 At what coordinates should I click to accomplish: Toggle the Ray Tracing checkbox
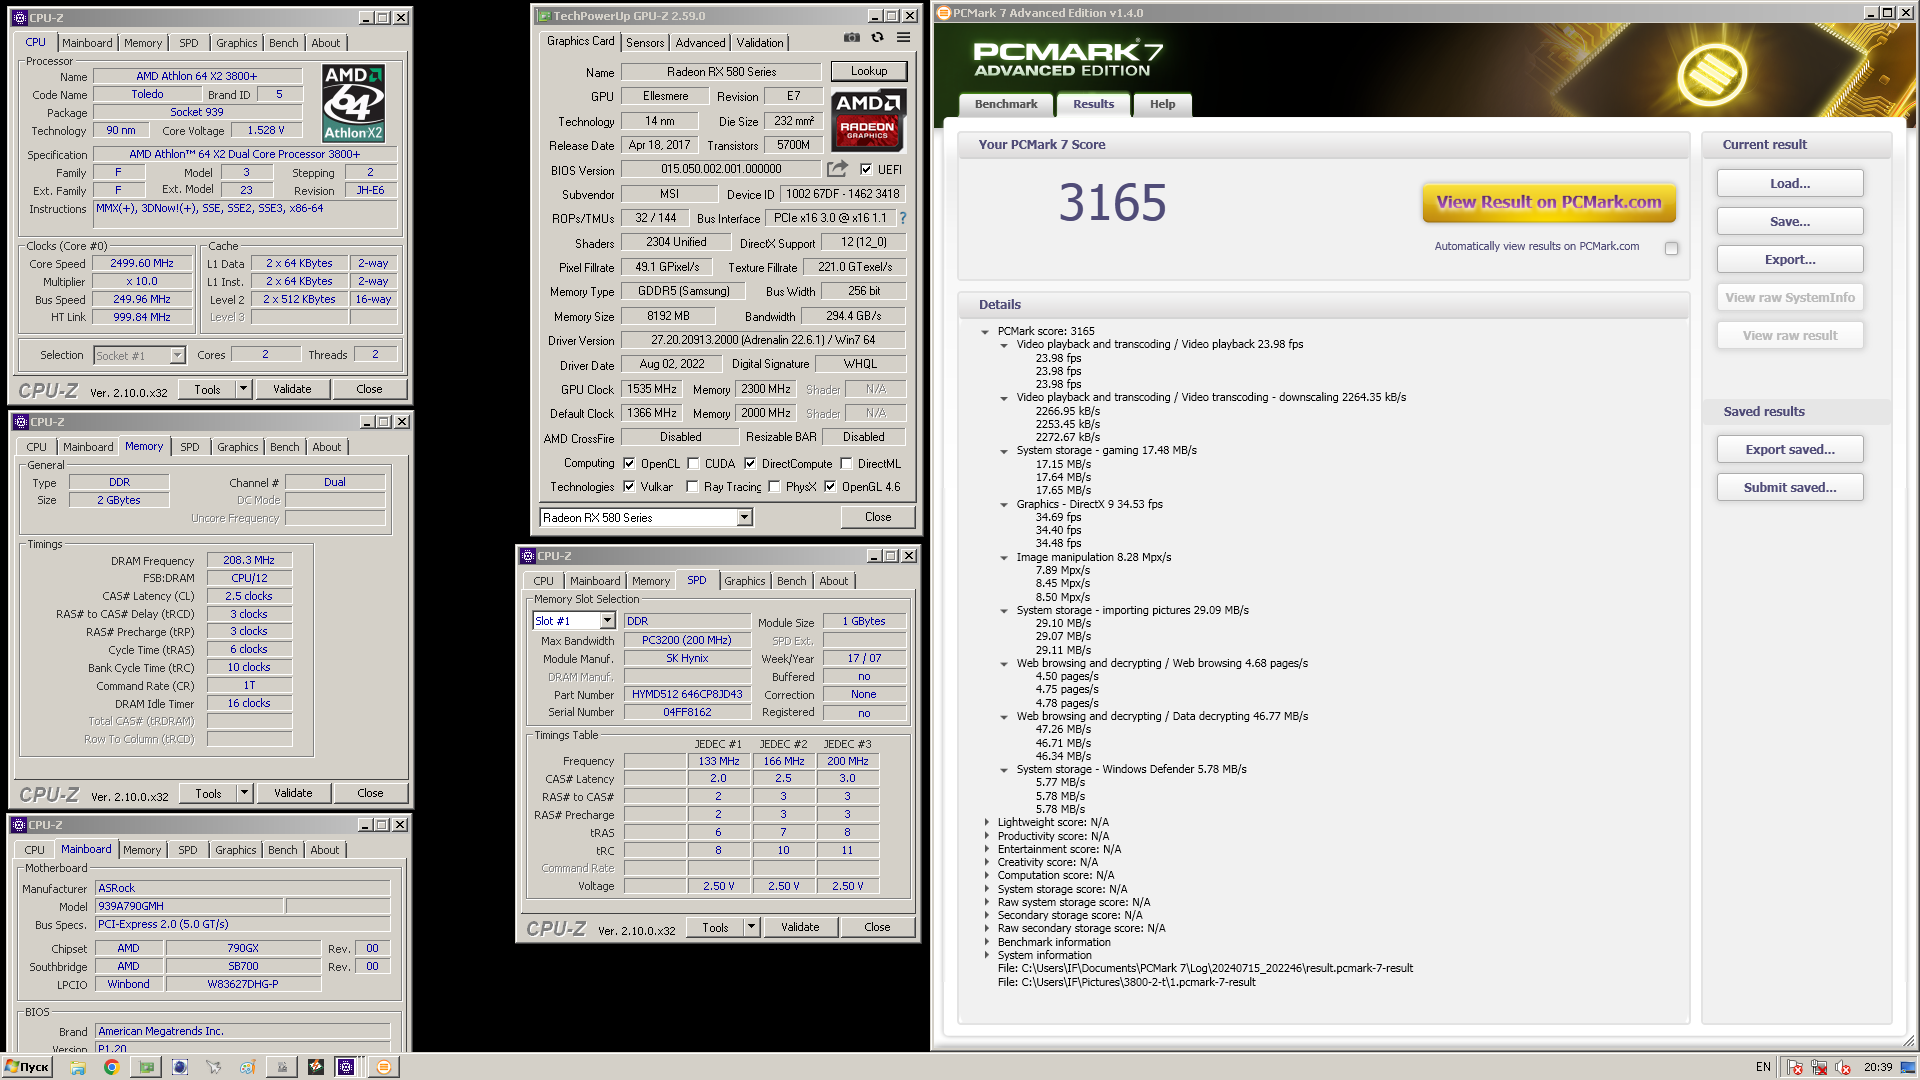(692, 487)
